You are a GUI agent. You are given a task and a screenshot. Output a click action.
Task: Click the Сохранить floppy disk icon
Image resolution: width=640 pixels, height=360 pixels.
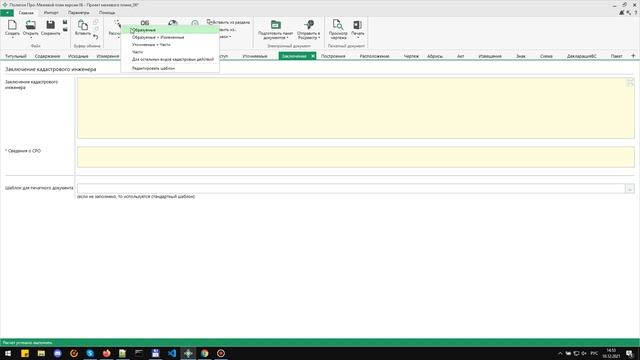(50, 25)
